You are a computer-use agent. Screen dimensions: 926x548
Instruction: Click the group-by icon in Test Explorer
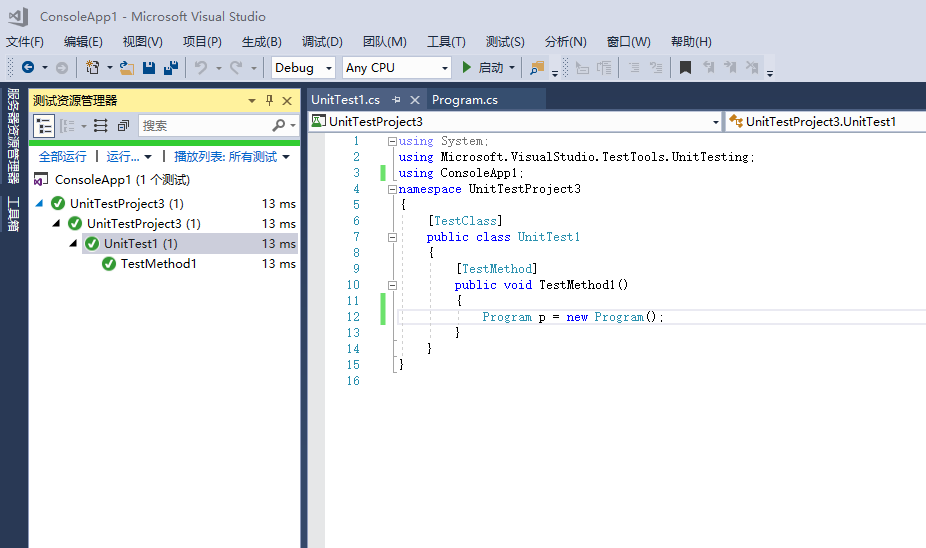(67, 126)
